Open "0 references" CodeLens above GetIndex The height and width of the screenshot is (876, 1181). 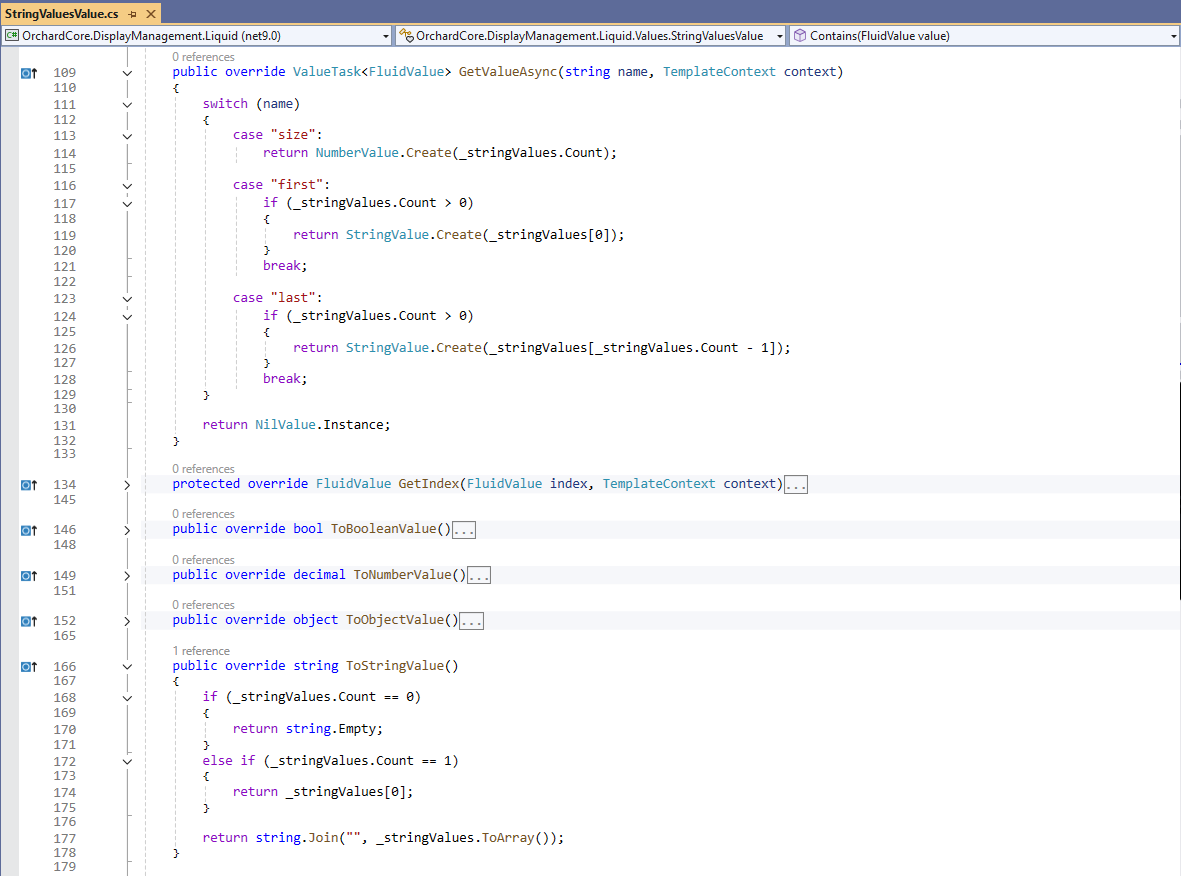coord(203,469)
